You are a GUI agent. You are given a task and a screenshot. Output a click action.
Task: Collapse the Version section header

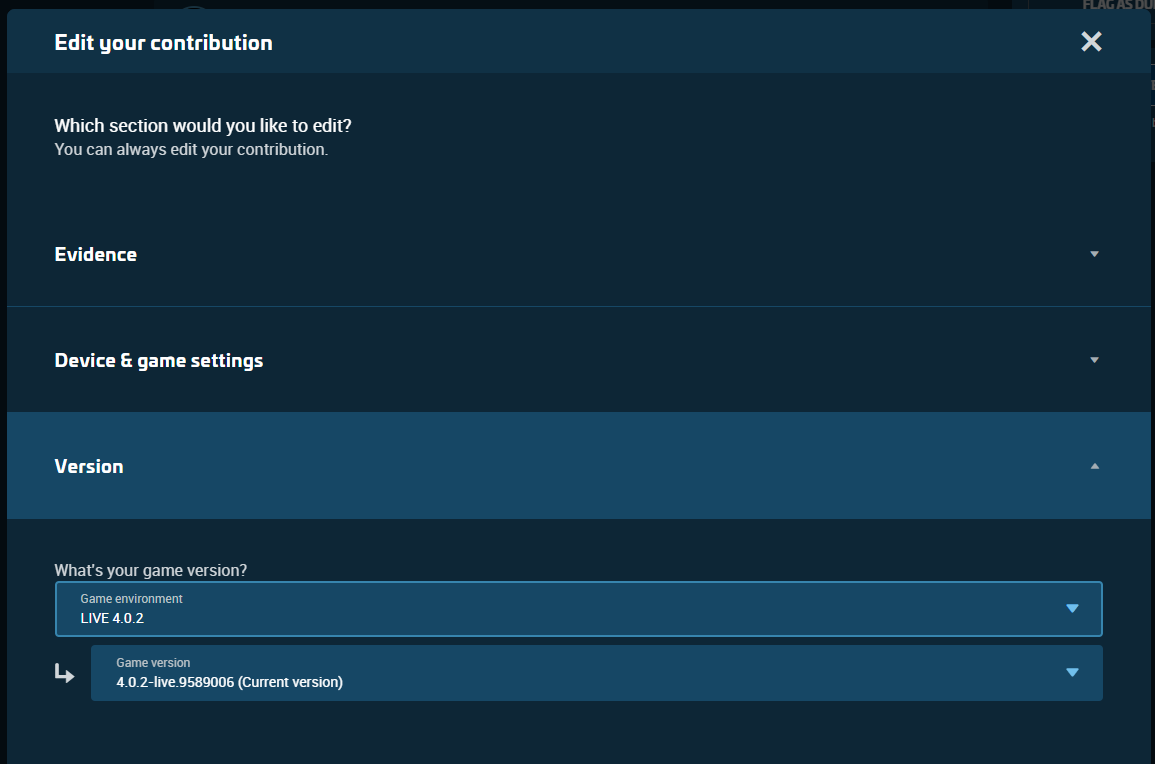89,466
